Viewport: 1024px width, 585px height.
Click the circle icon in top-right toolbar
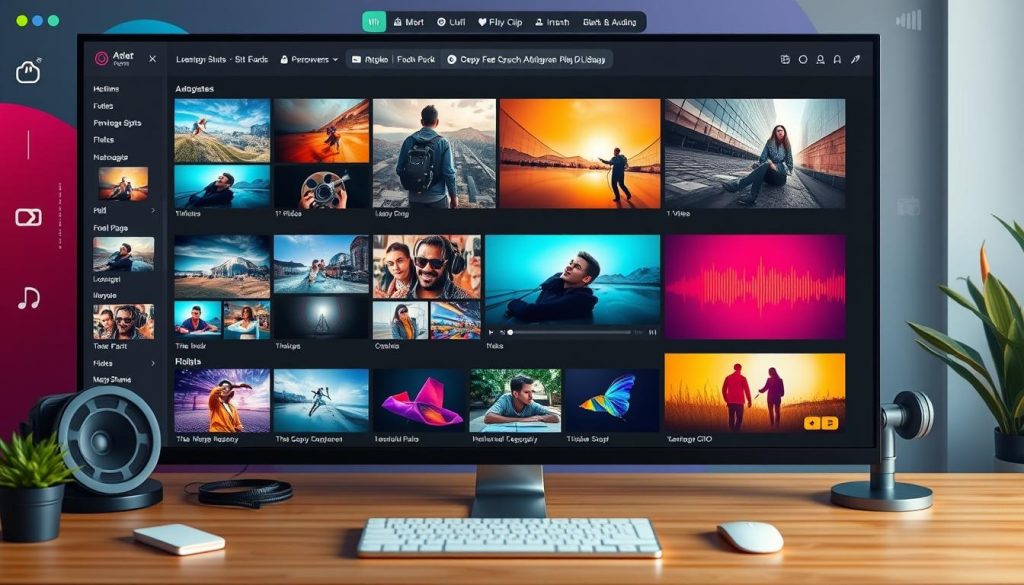pyautogui.click(x=802, y=60)
